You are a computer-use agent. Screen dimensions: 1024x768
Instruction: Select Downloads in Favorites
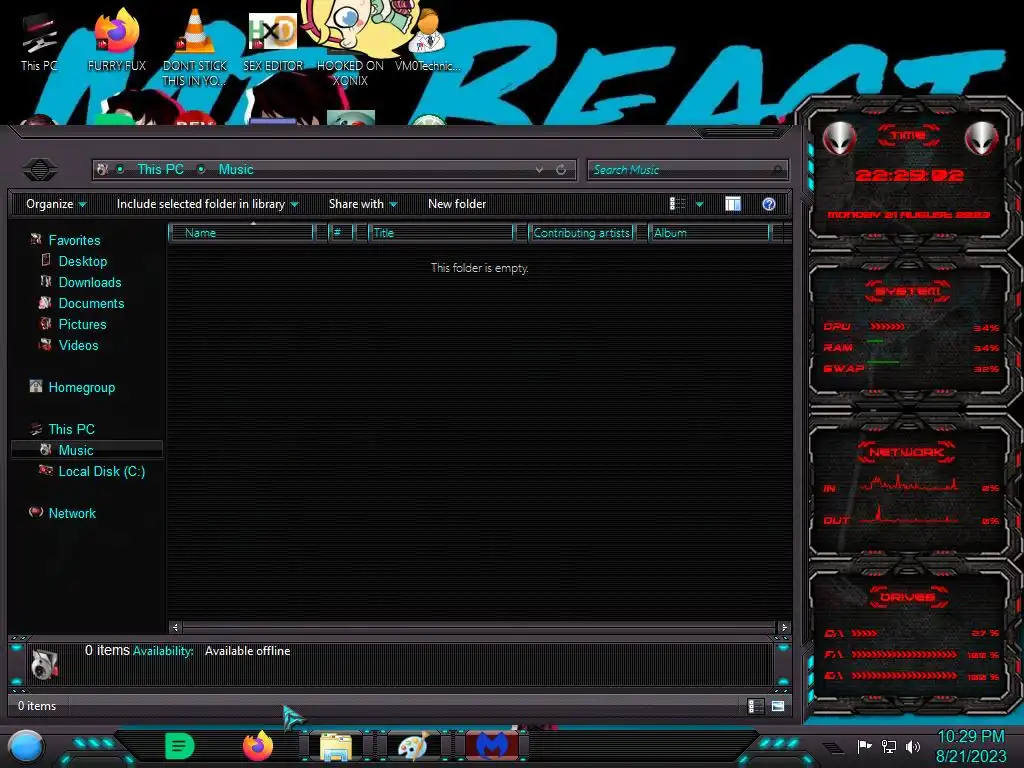(89, 282)
